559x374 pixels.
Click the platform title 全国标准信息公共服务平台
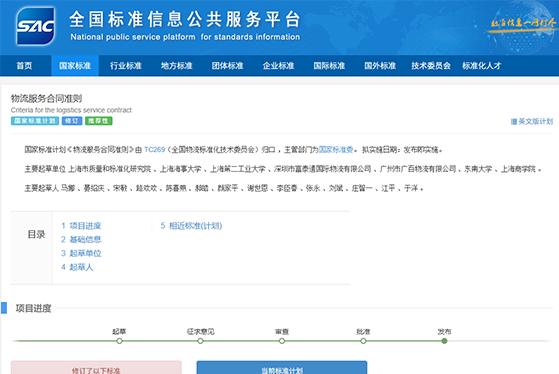pos(185,19)
